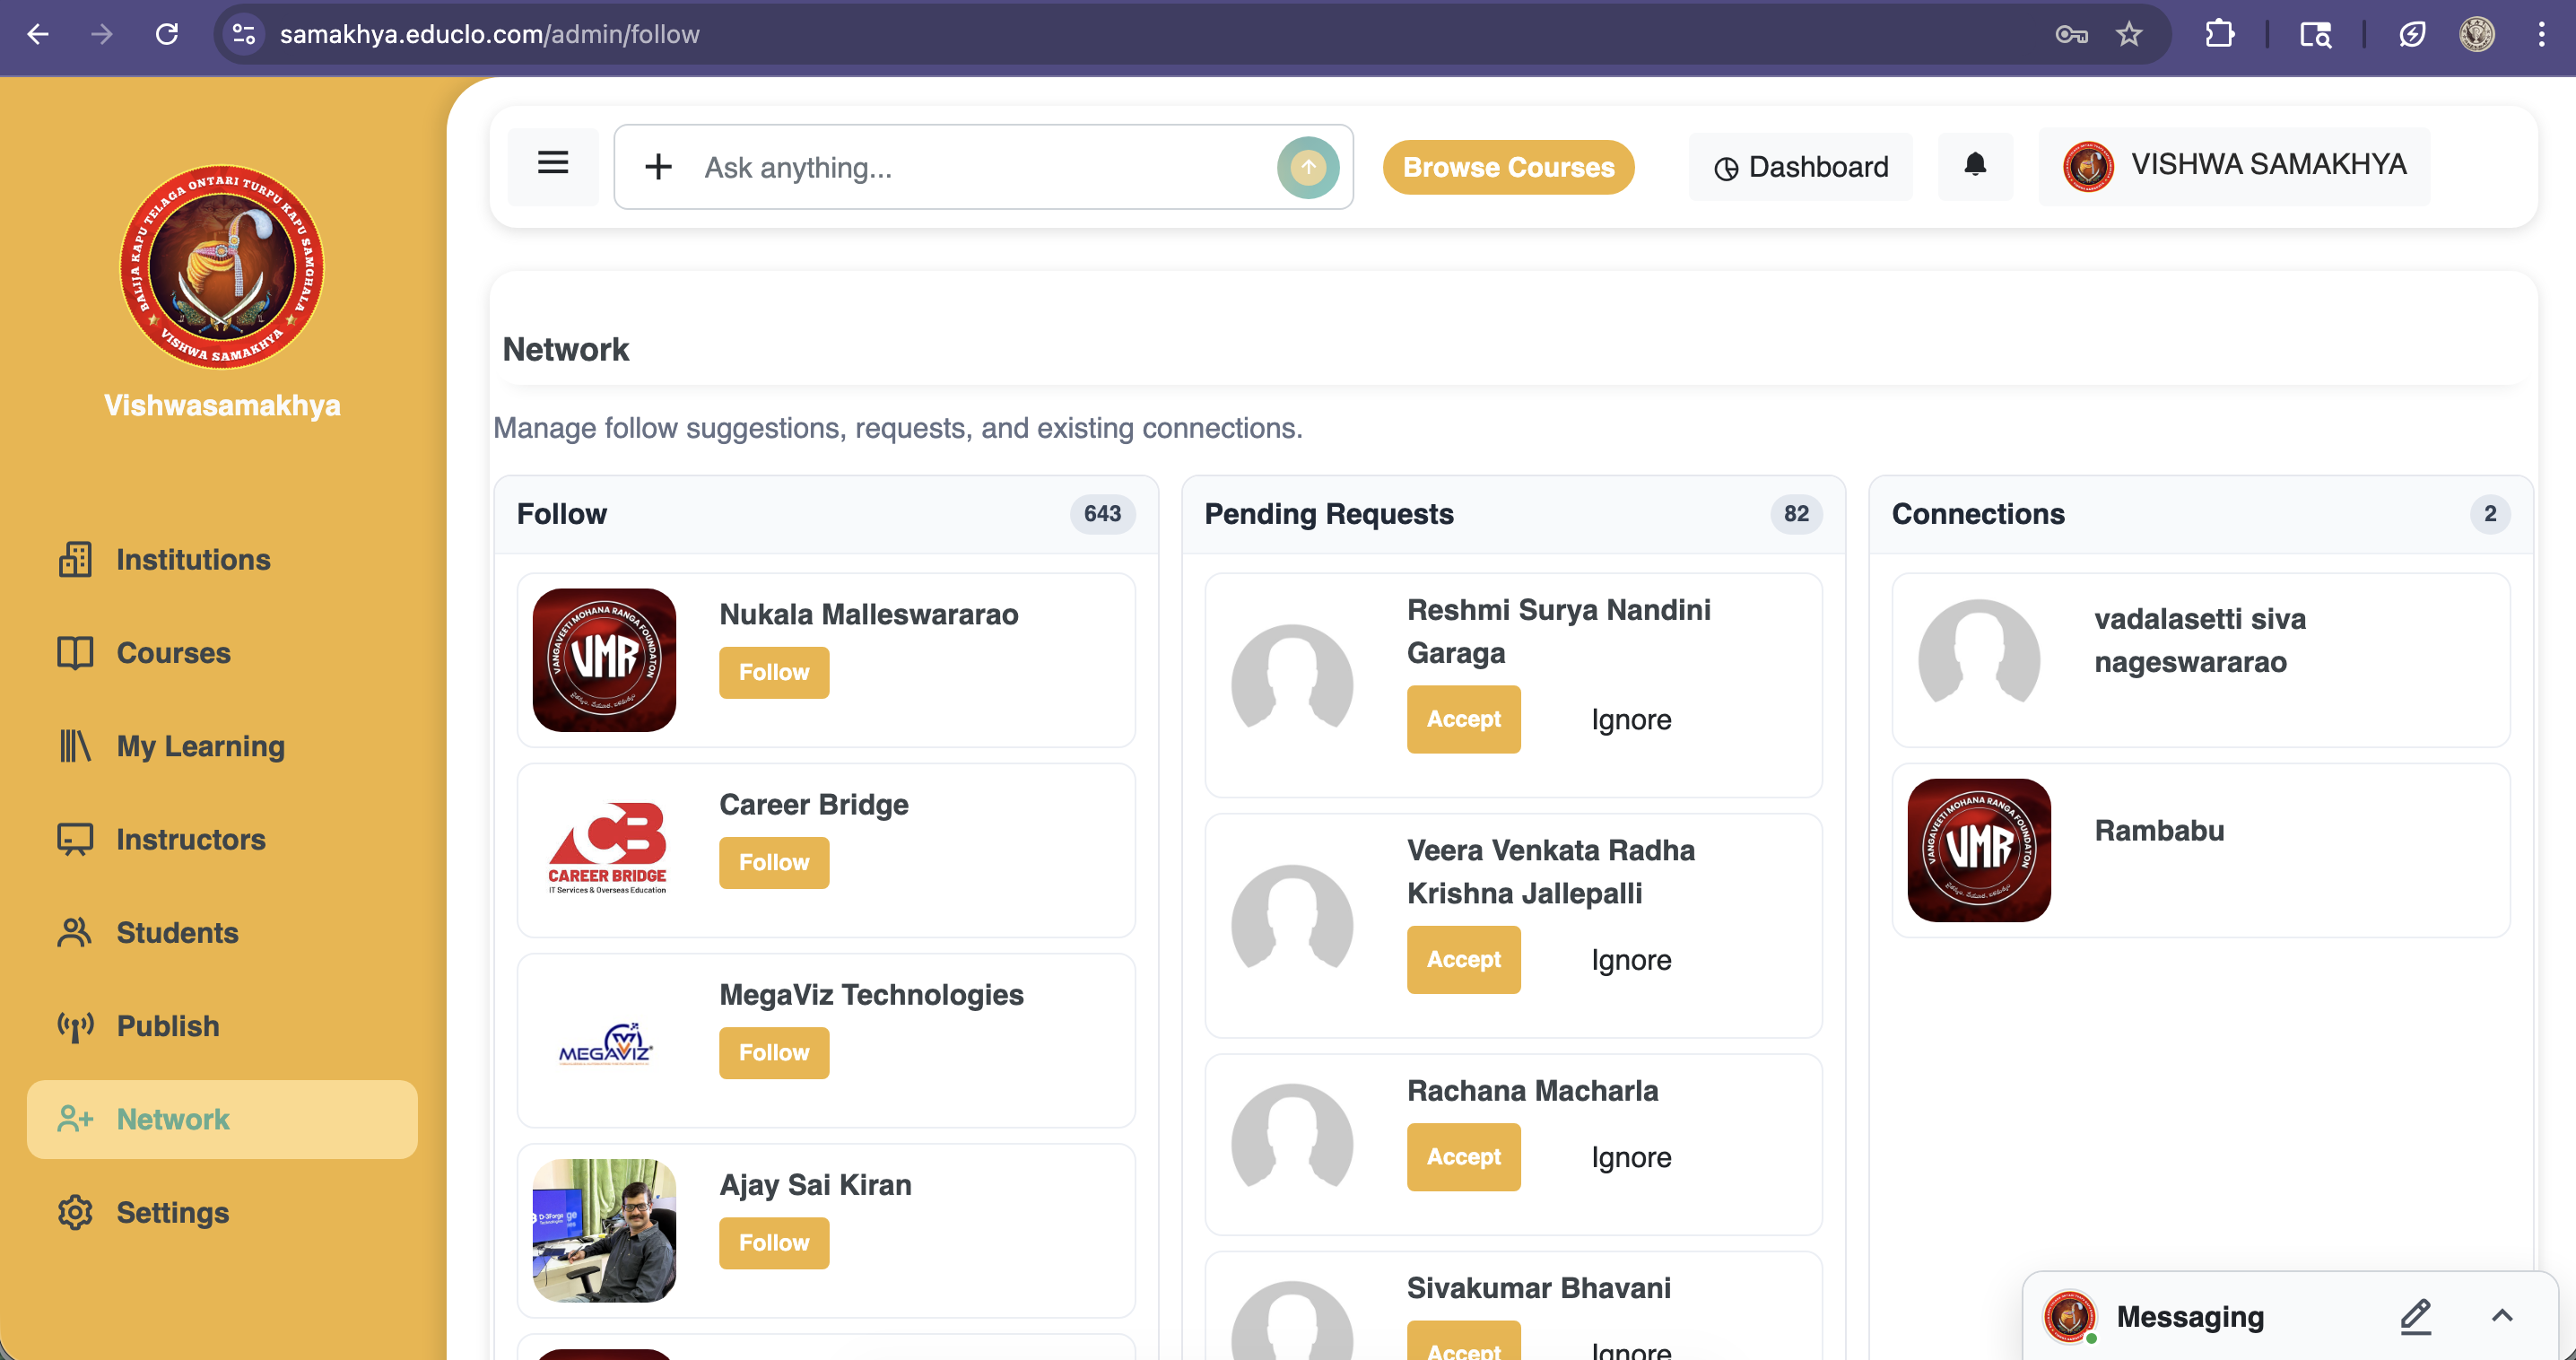Open Students section
This screenshot has height=1360, width=2576.
coord(222,933)
